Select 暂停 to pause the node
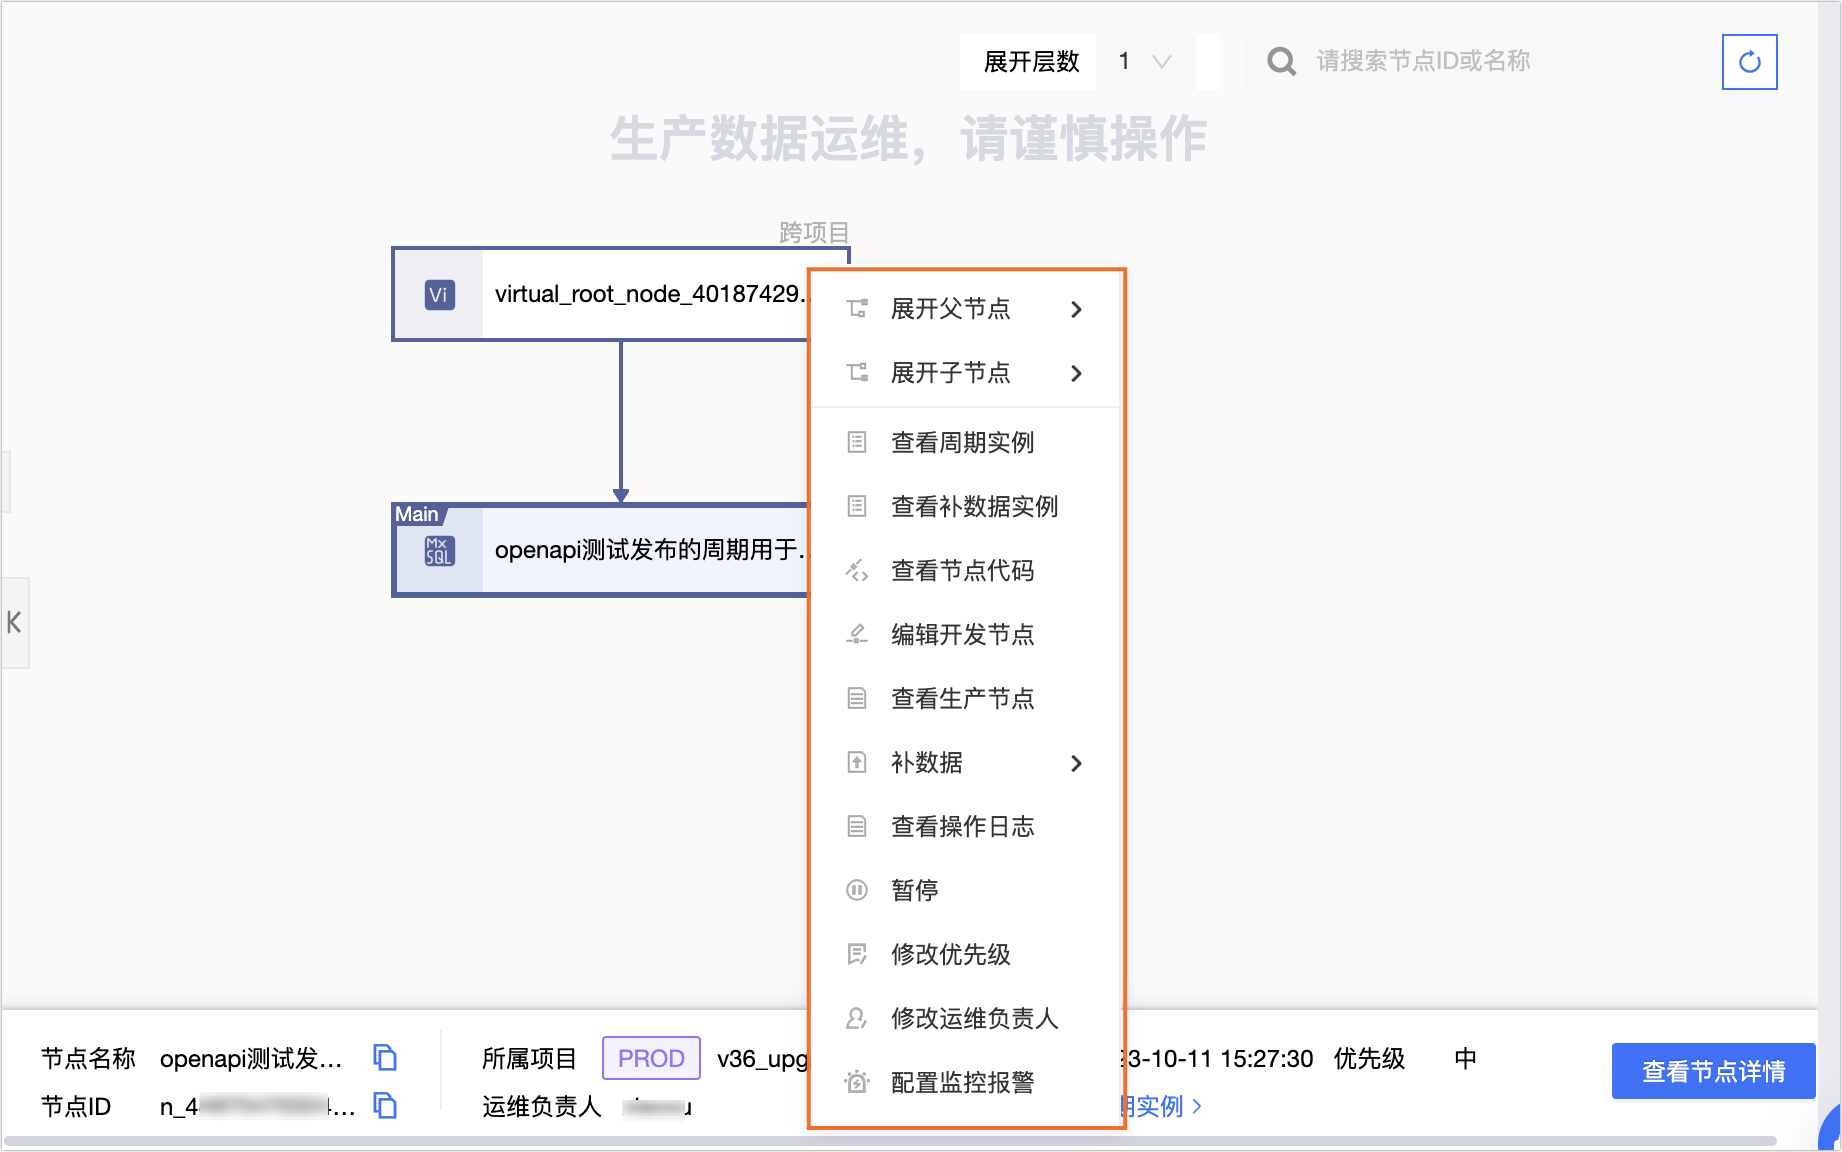Screen dimensions: 1842x1152 966,890
